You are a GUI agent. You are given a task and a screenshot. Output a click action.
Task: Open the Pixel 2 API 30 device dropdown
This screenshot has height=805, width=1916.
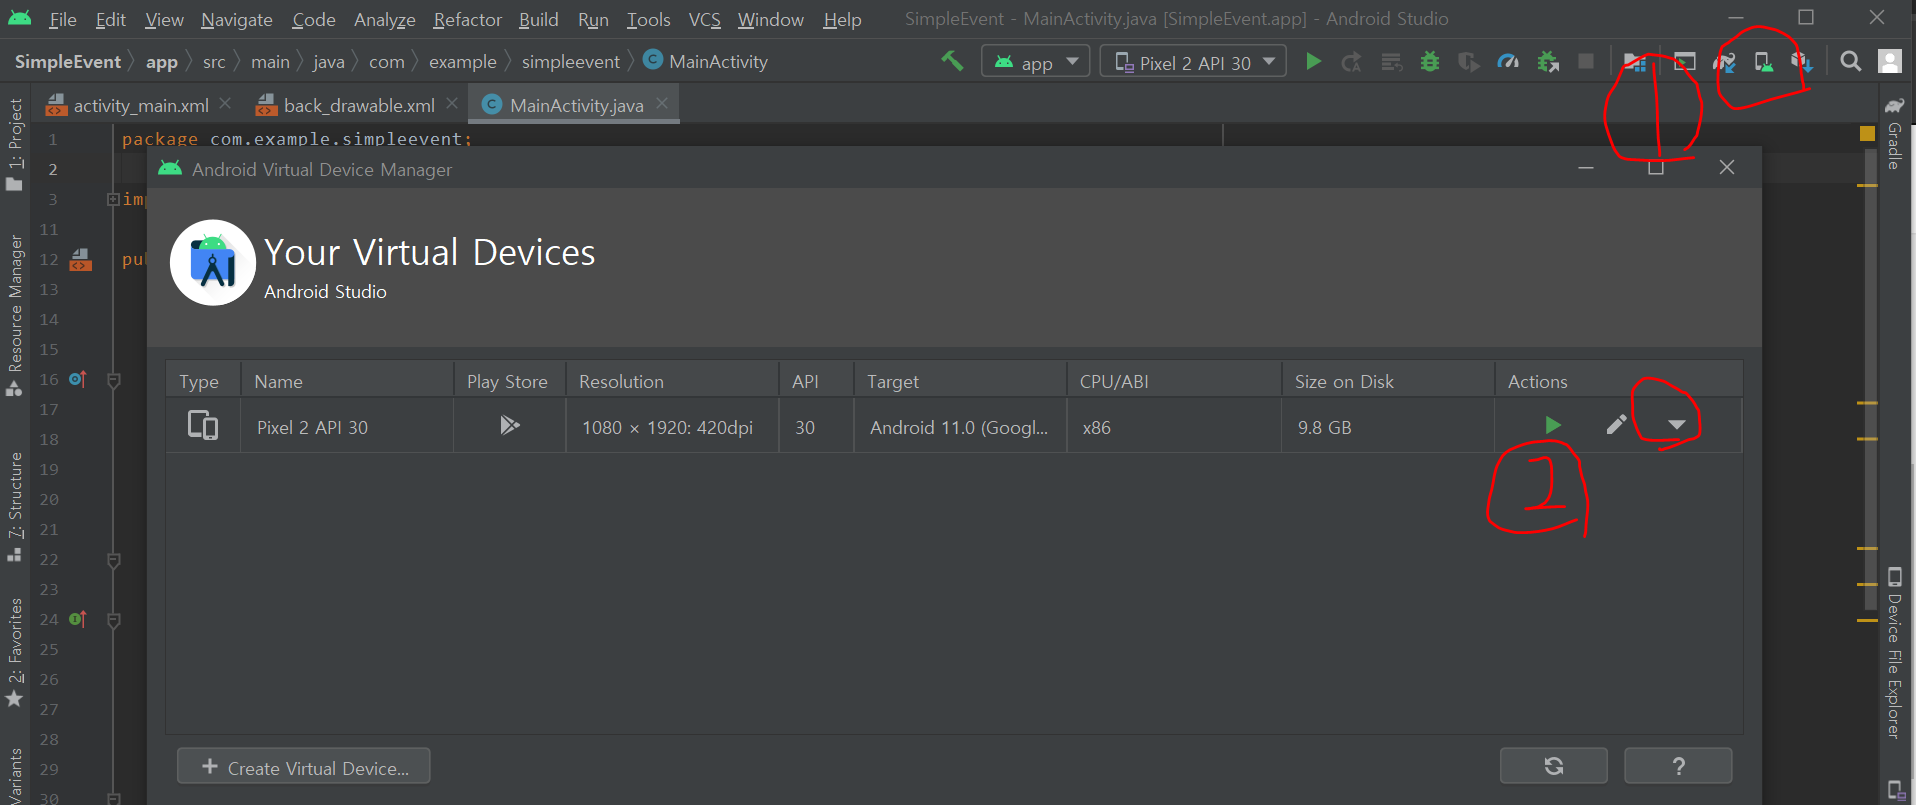click(x=1193, y=62)
